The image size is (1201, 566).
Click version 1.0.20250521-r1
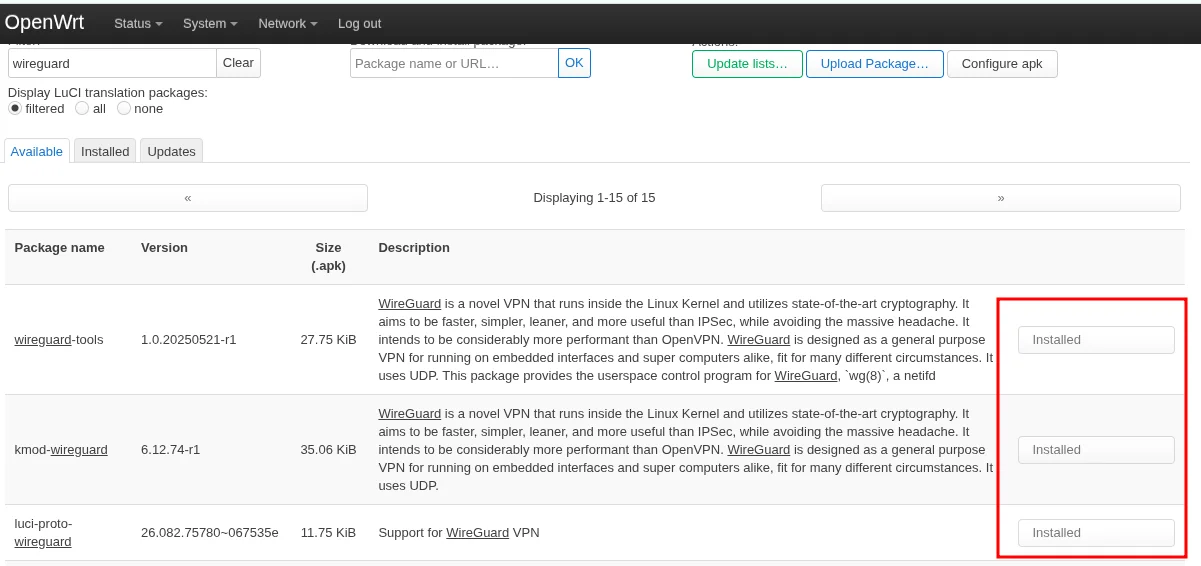189,340
